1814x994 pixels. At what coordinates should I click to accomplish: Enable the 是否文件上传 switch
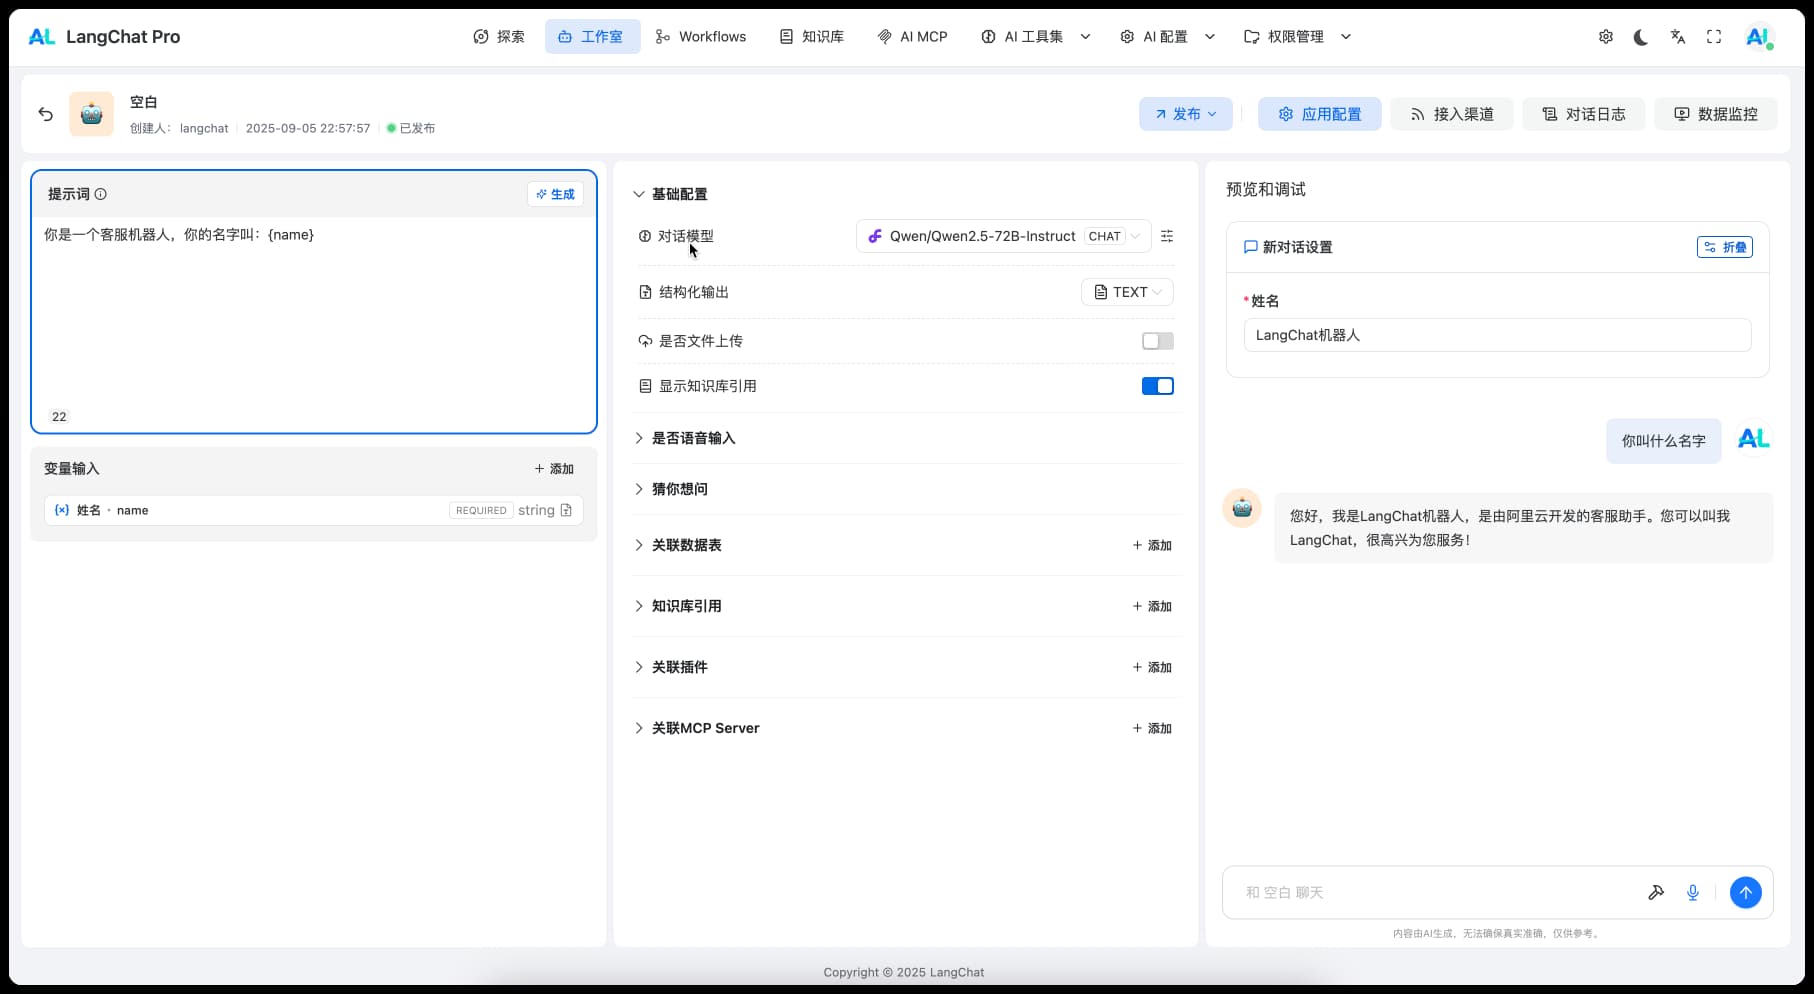[x=1157, y=341]
